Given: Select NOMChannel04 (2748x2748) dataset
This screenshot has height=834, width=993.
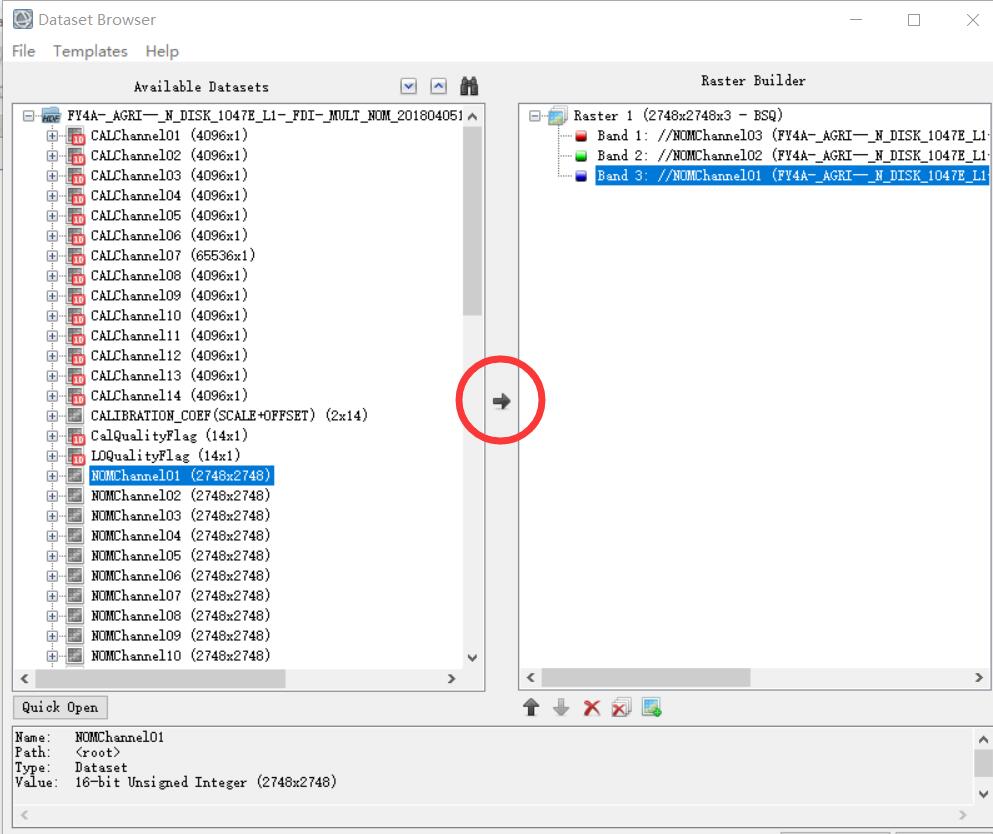Looking at the screenshot, I should 180,536.
